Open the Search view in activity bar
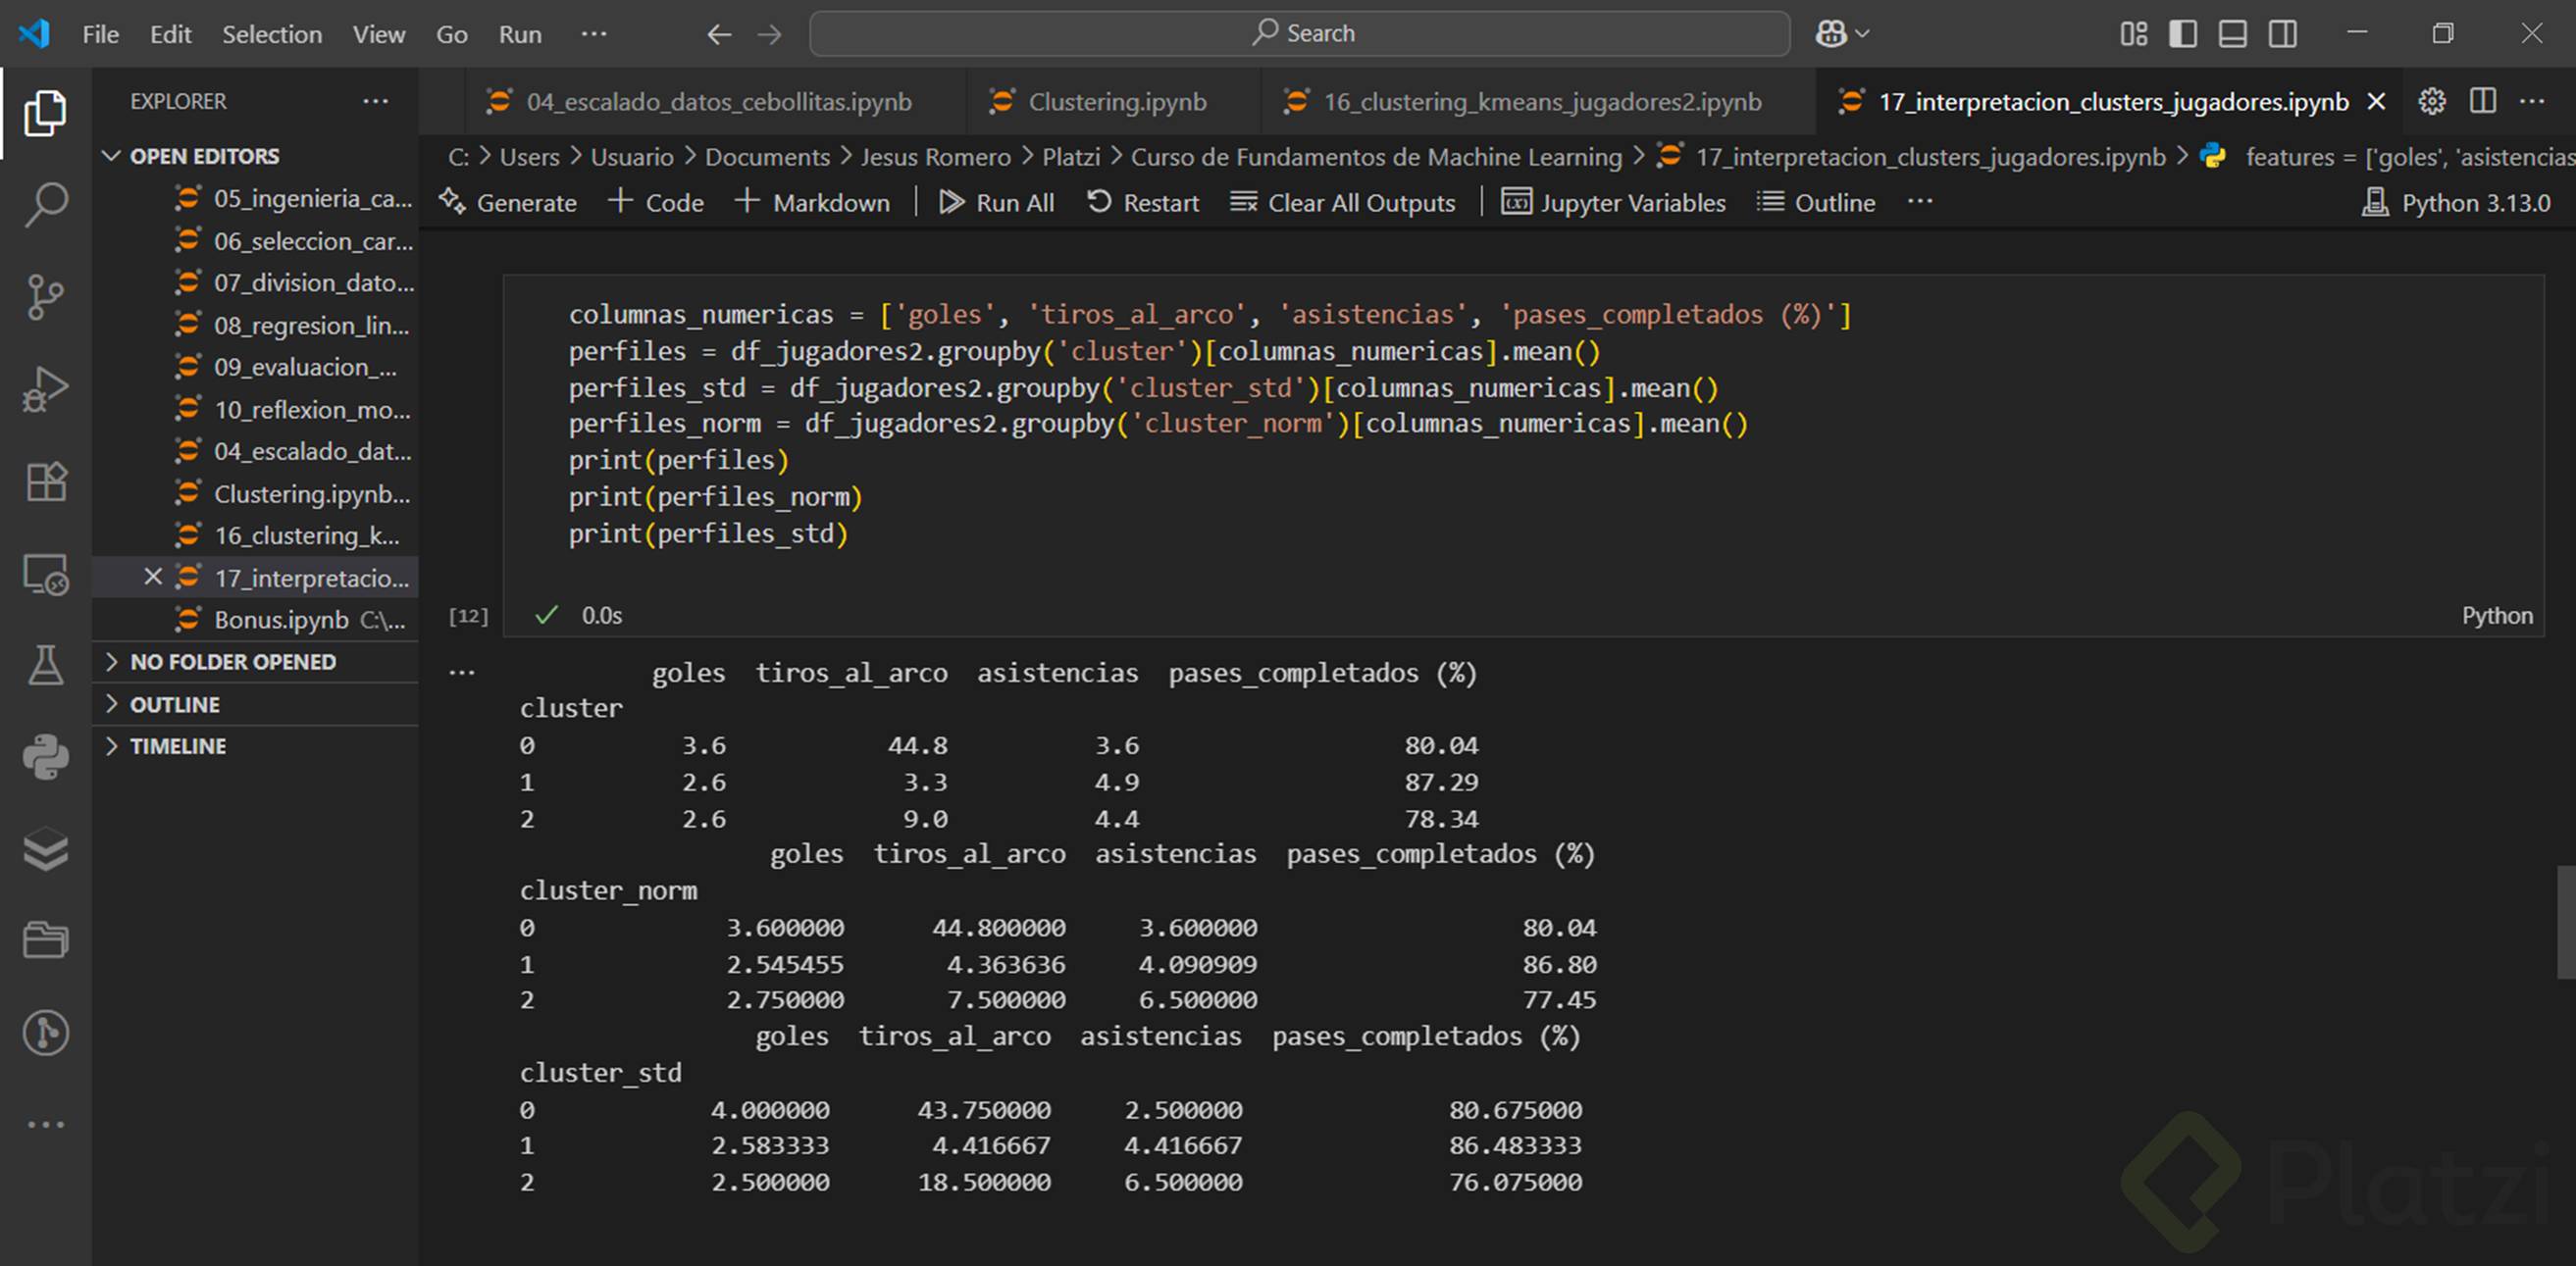 point(45,204)
